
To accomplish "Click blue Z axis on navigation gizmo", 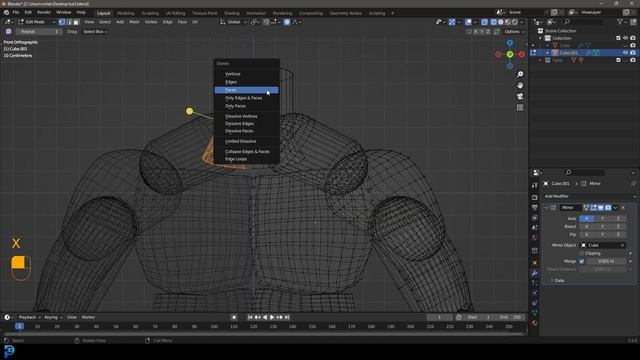I will pyautogui.click(x=510, y=42).
